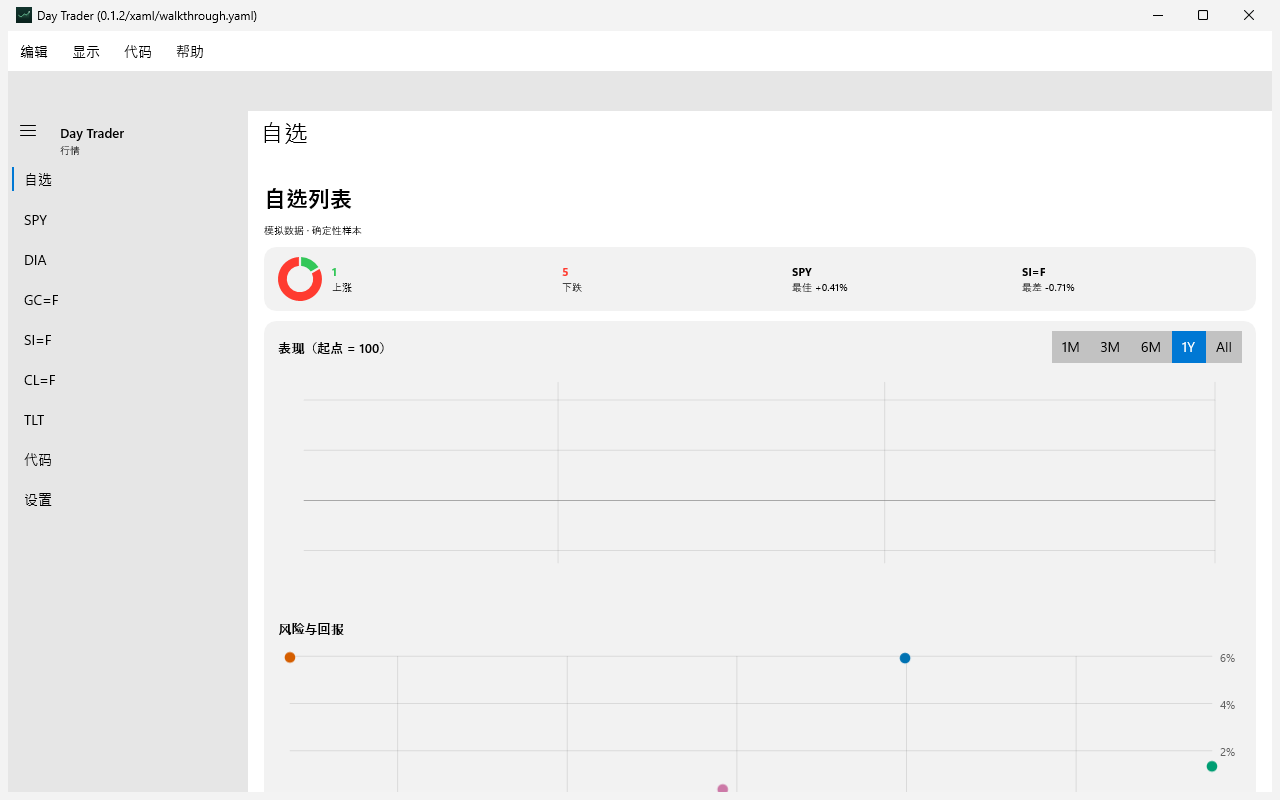
Task: Click the Day Trader app icon in title bar
Action: (24, 15)
